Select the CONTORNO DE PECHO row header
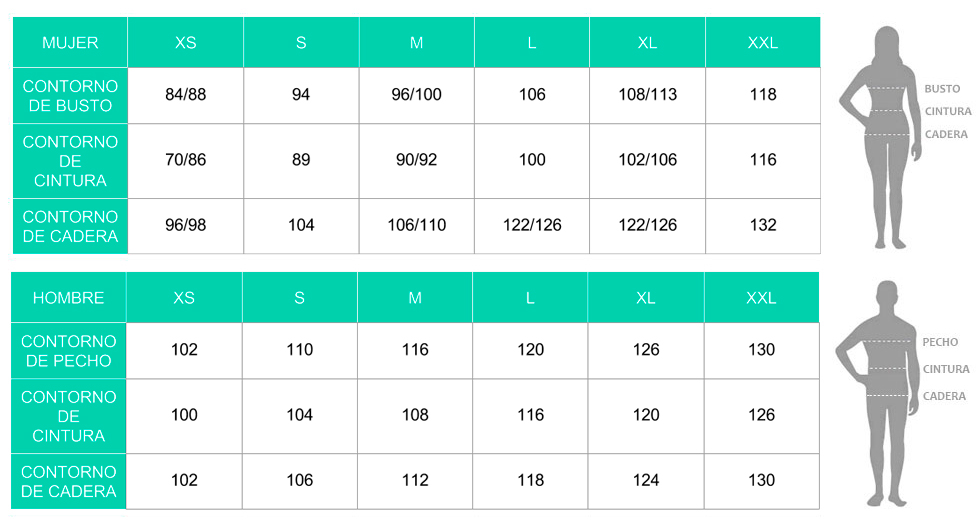Viewport: 980px width, 525px height. pyautogui.click(x=68, y=350)
